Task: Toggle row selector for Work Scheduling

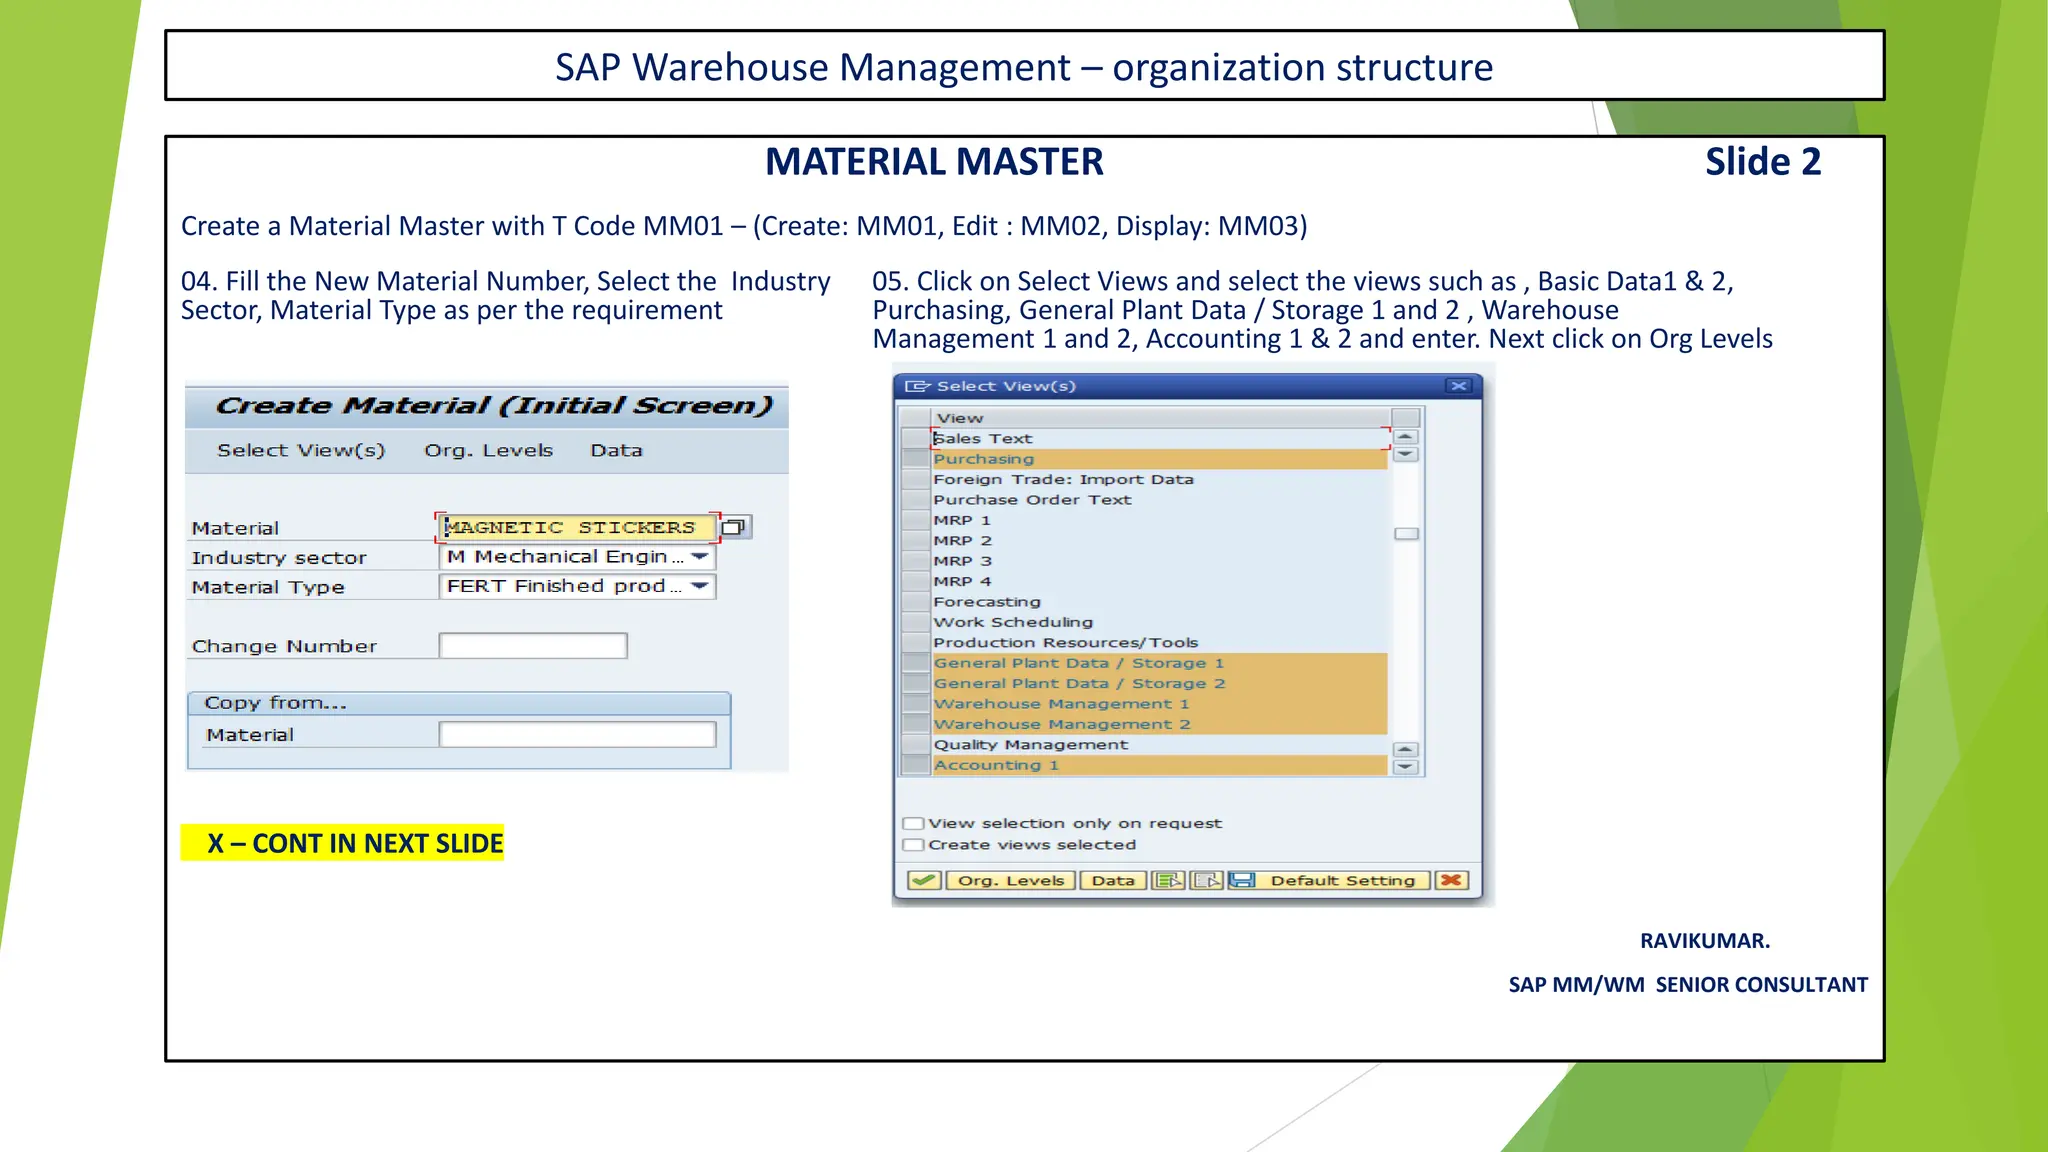Action: (x=915, y=622)
